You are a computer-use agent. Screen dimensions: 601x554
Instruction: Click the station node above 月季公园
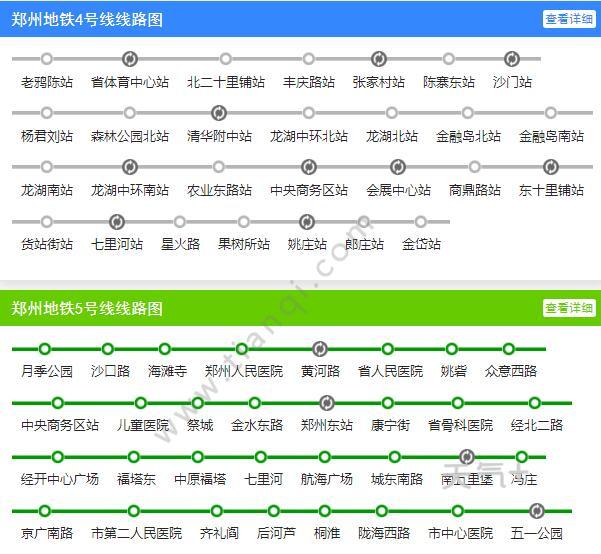coord(45,349)
